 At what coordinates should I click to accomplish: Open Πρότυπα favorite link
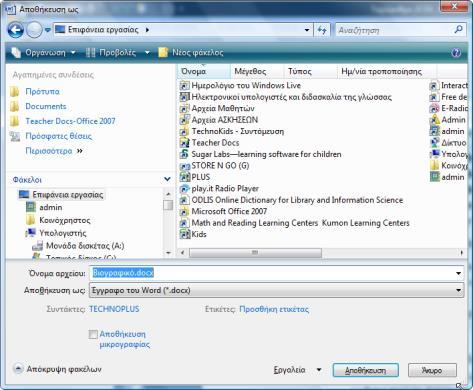click(x=42, y=91)
